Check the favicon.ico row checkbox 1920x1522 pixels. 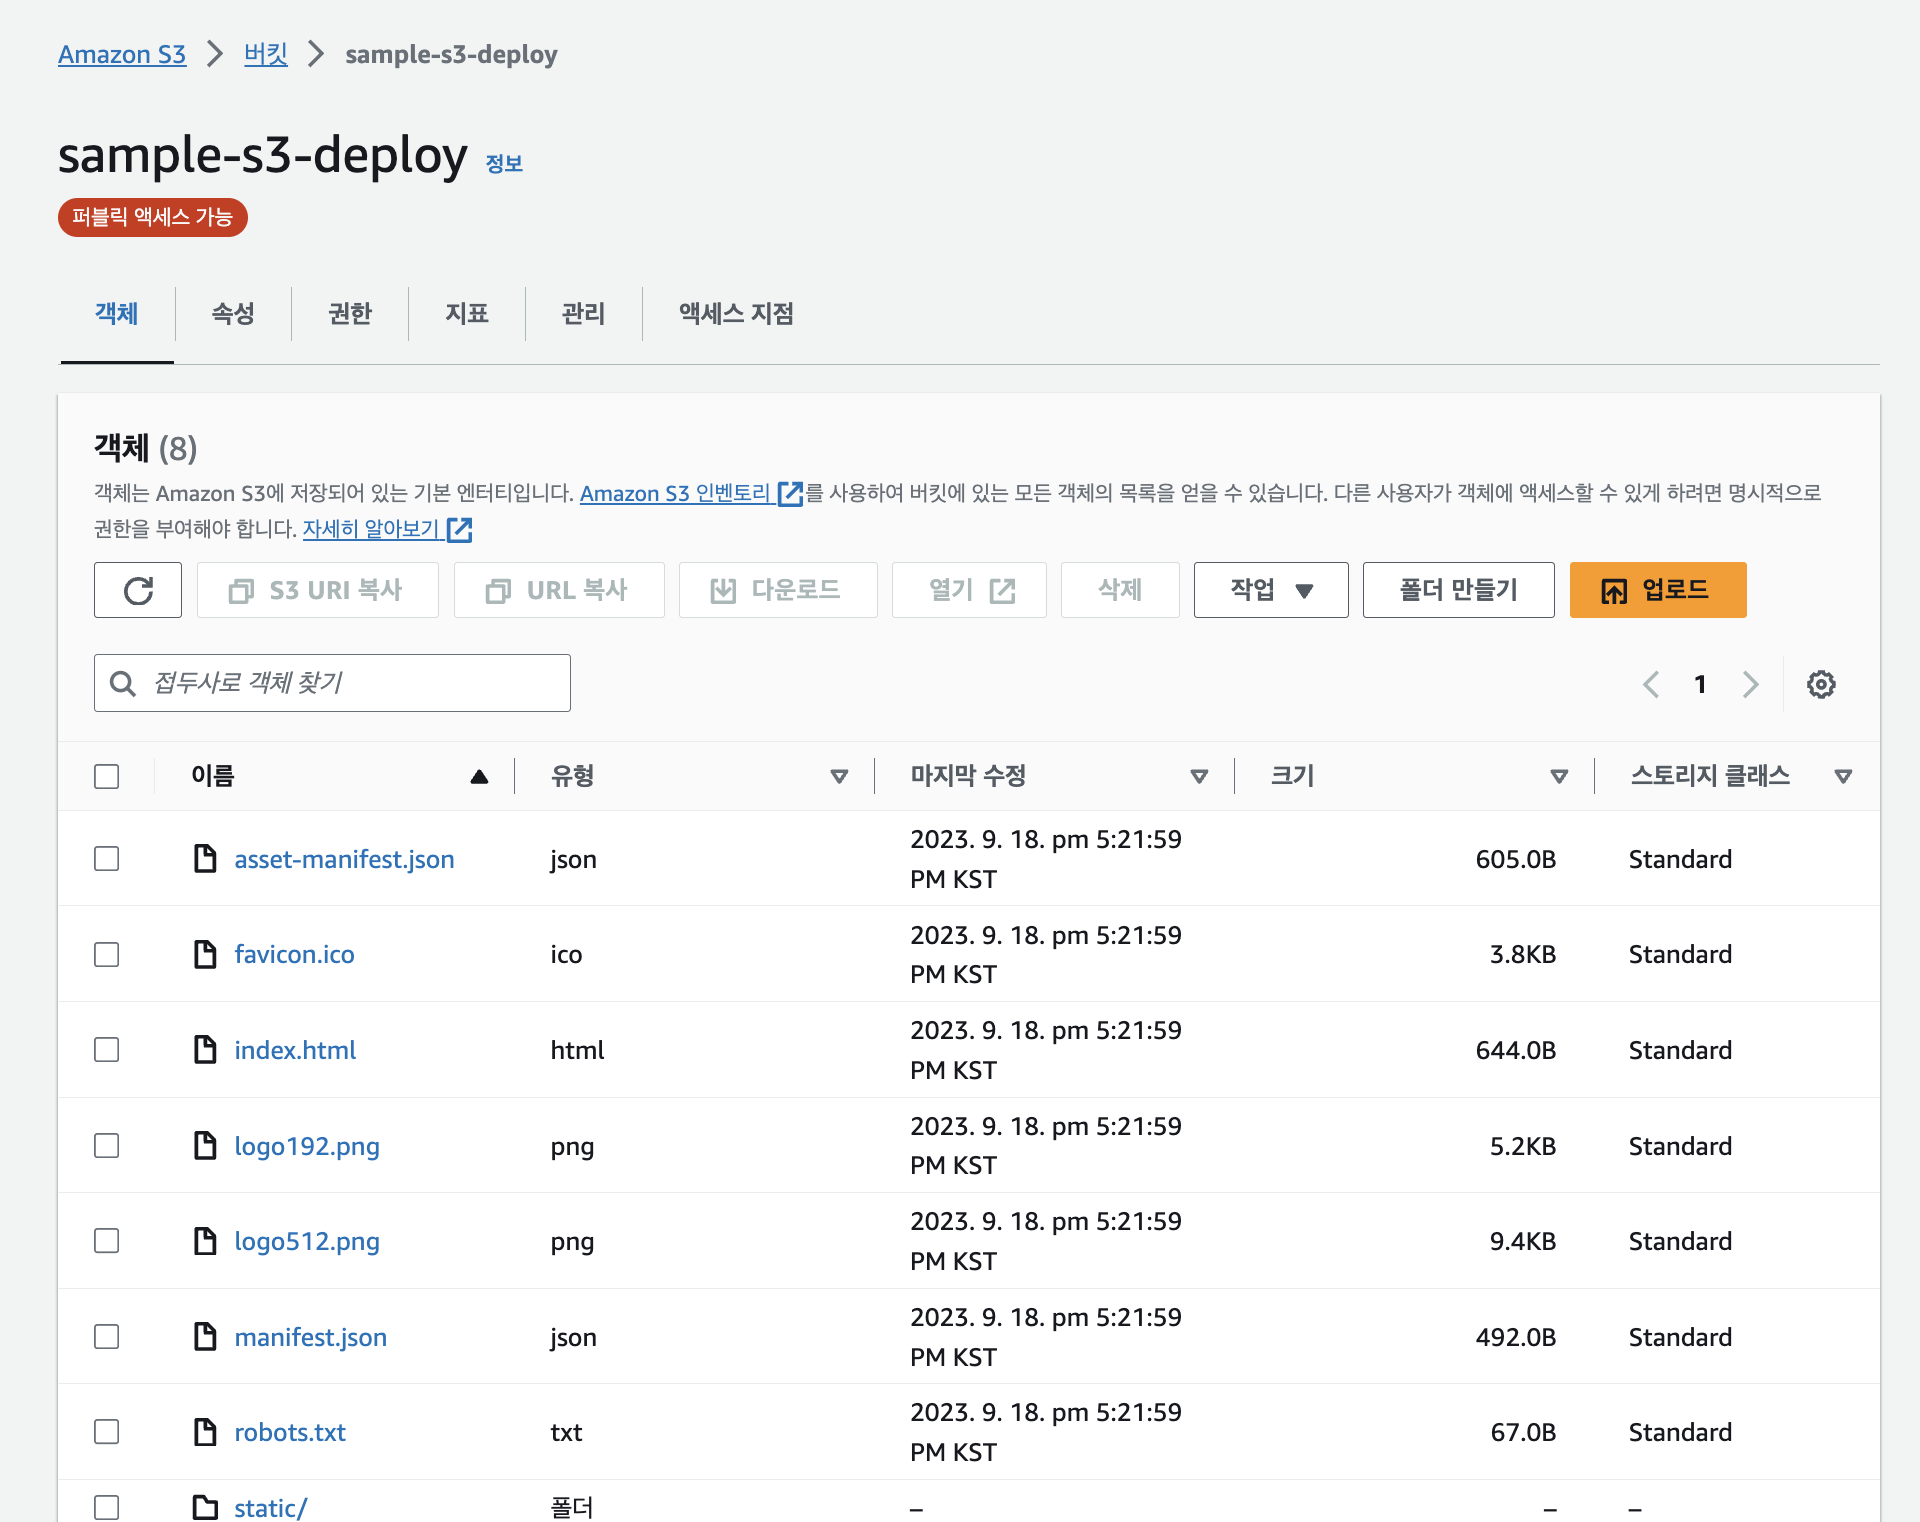pyautogui.click(x=107, y=954)
